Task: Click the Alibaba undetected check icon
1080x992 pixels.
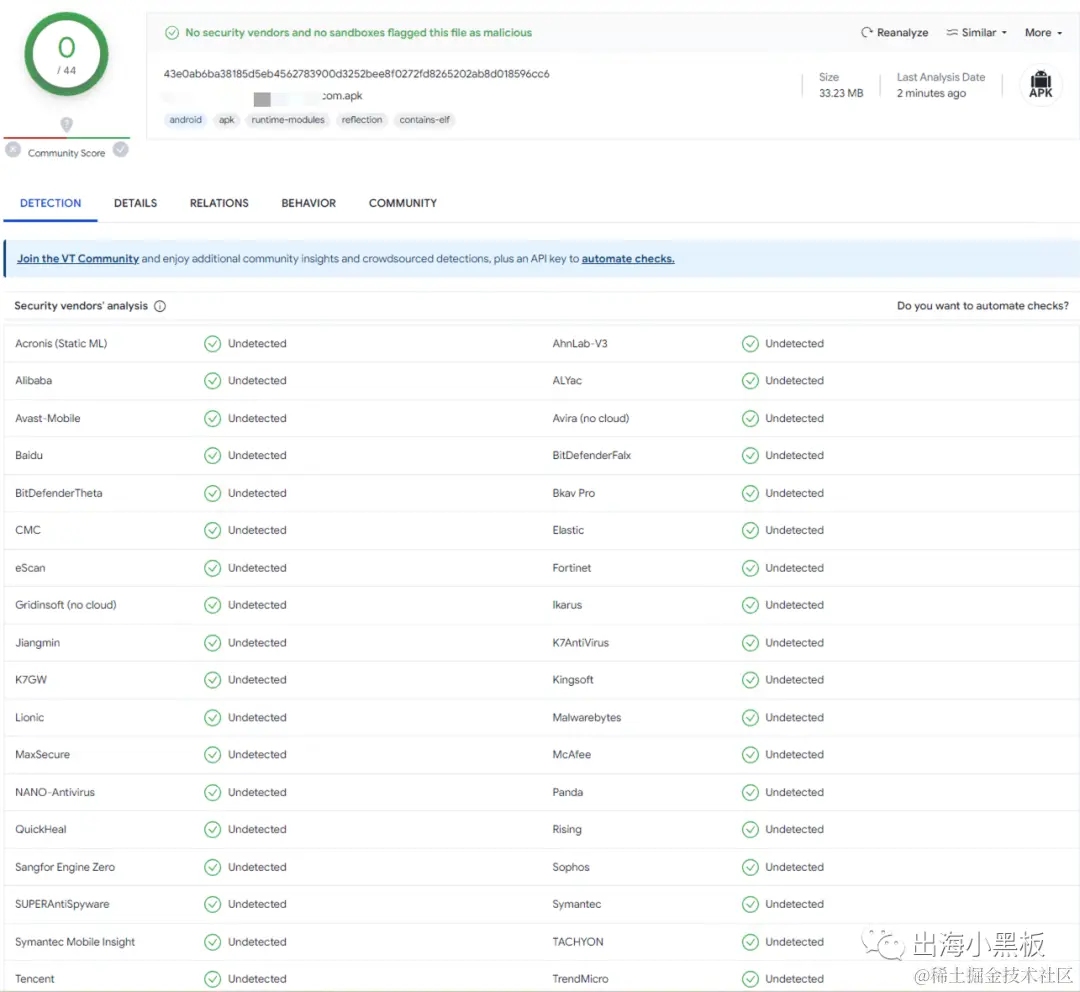Action: coord(212,381)
